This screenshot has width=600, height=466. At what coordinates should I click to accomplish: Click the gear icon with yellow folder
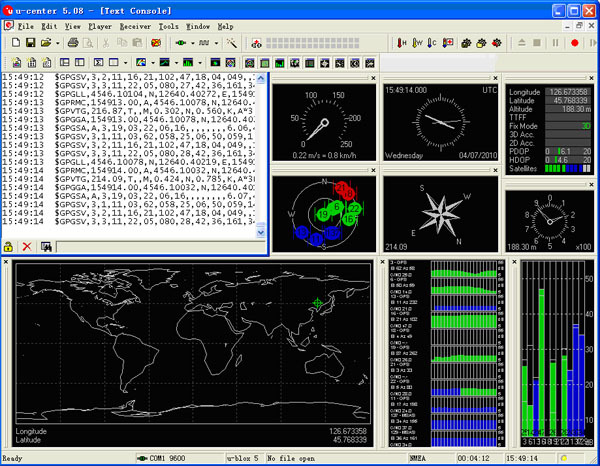coord(481,43)
